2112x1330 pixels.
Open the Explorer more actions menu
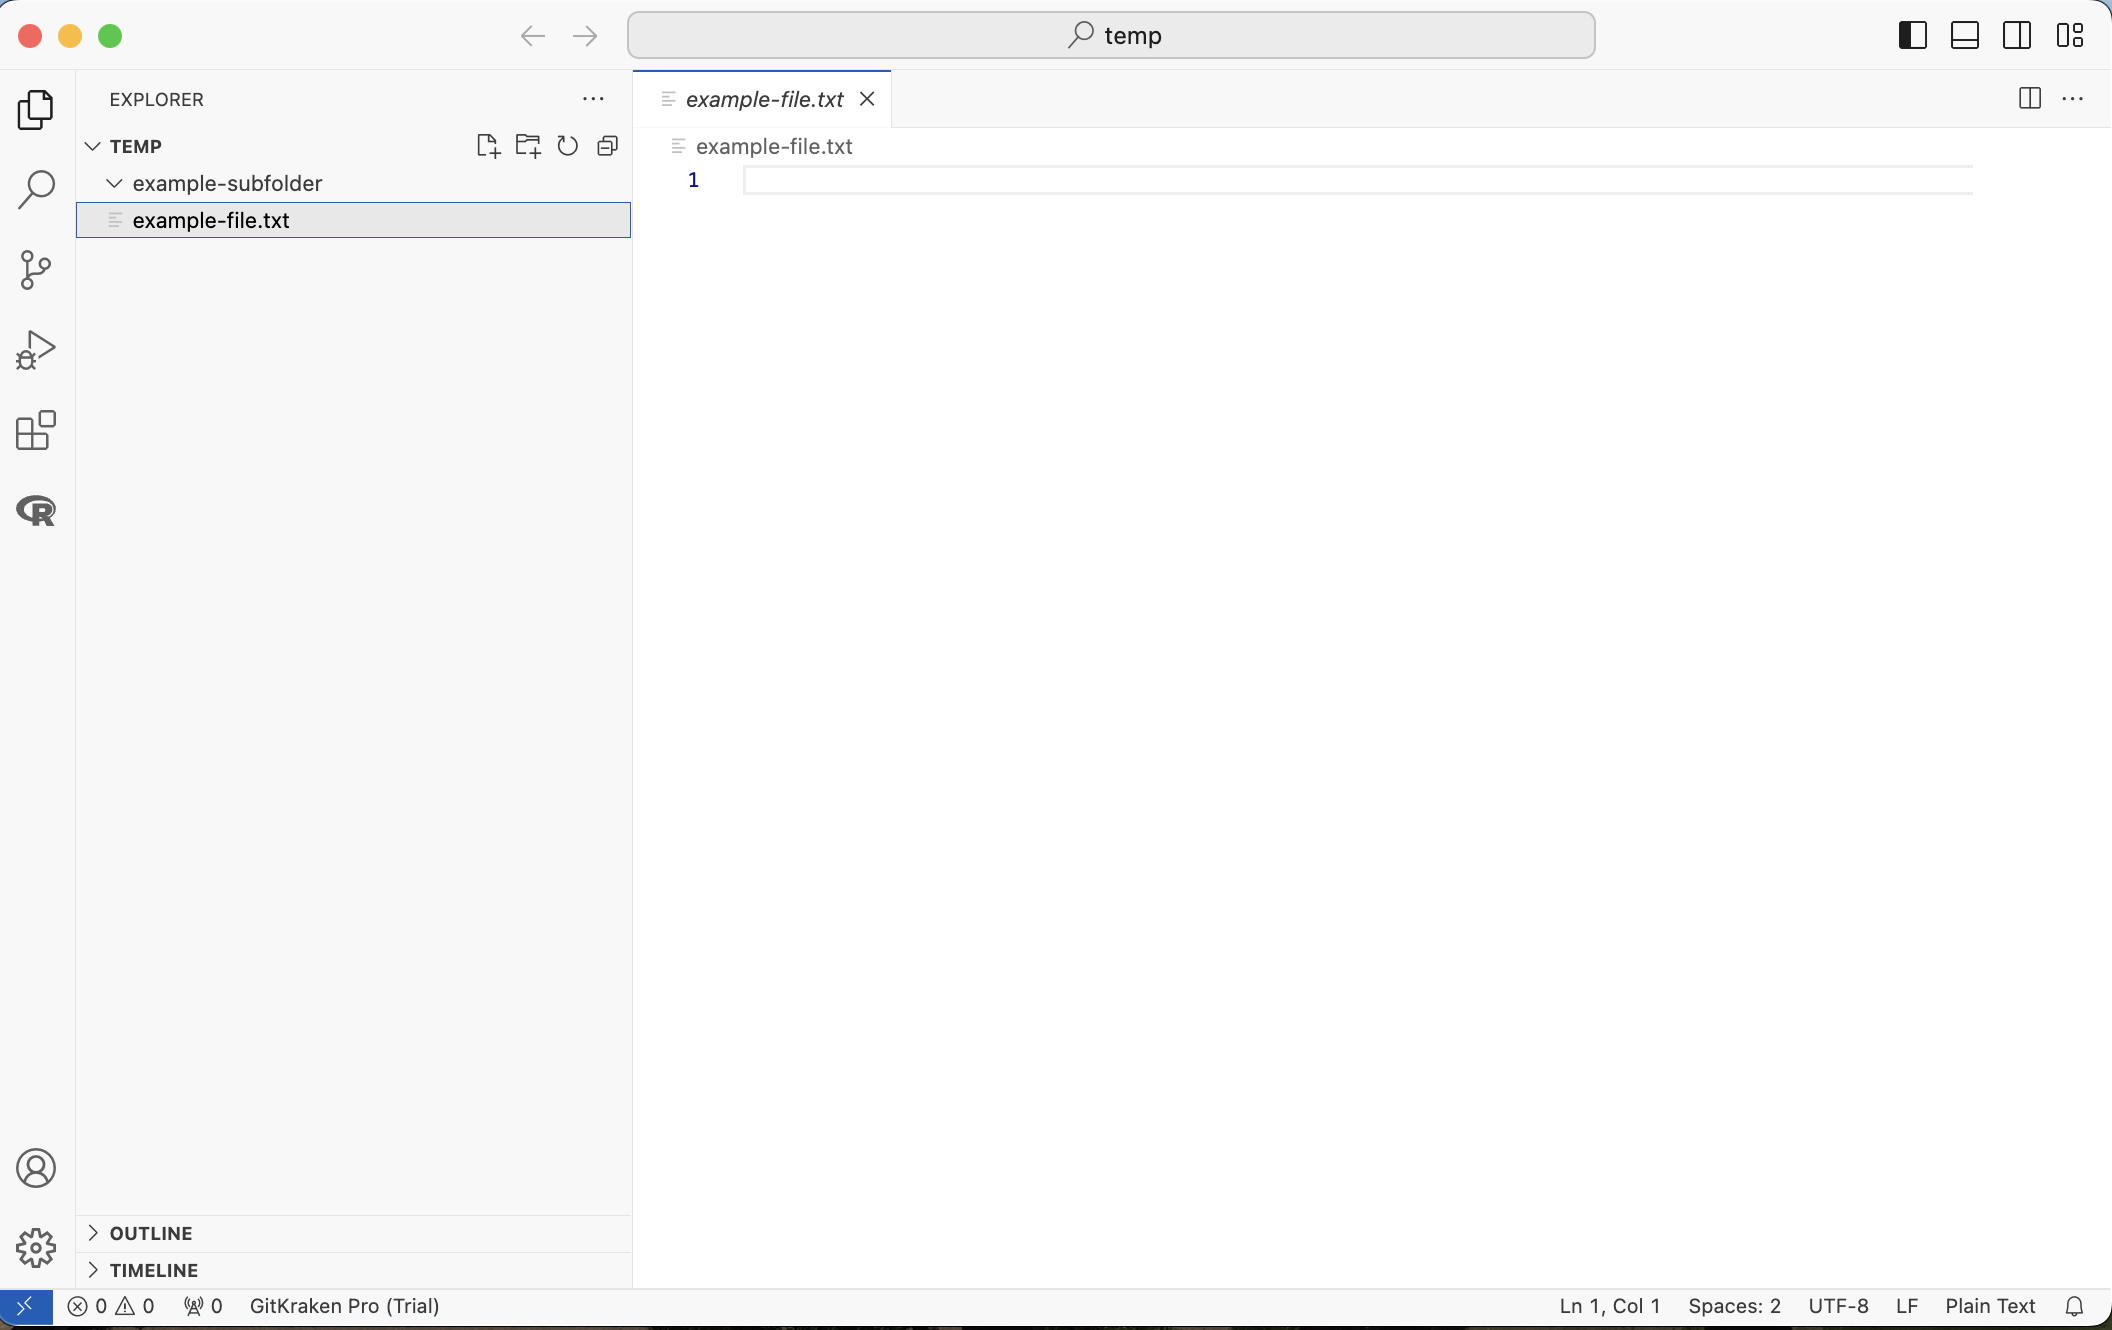[x=593, y=99]
